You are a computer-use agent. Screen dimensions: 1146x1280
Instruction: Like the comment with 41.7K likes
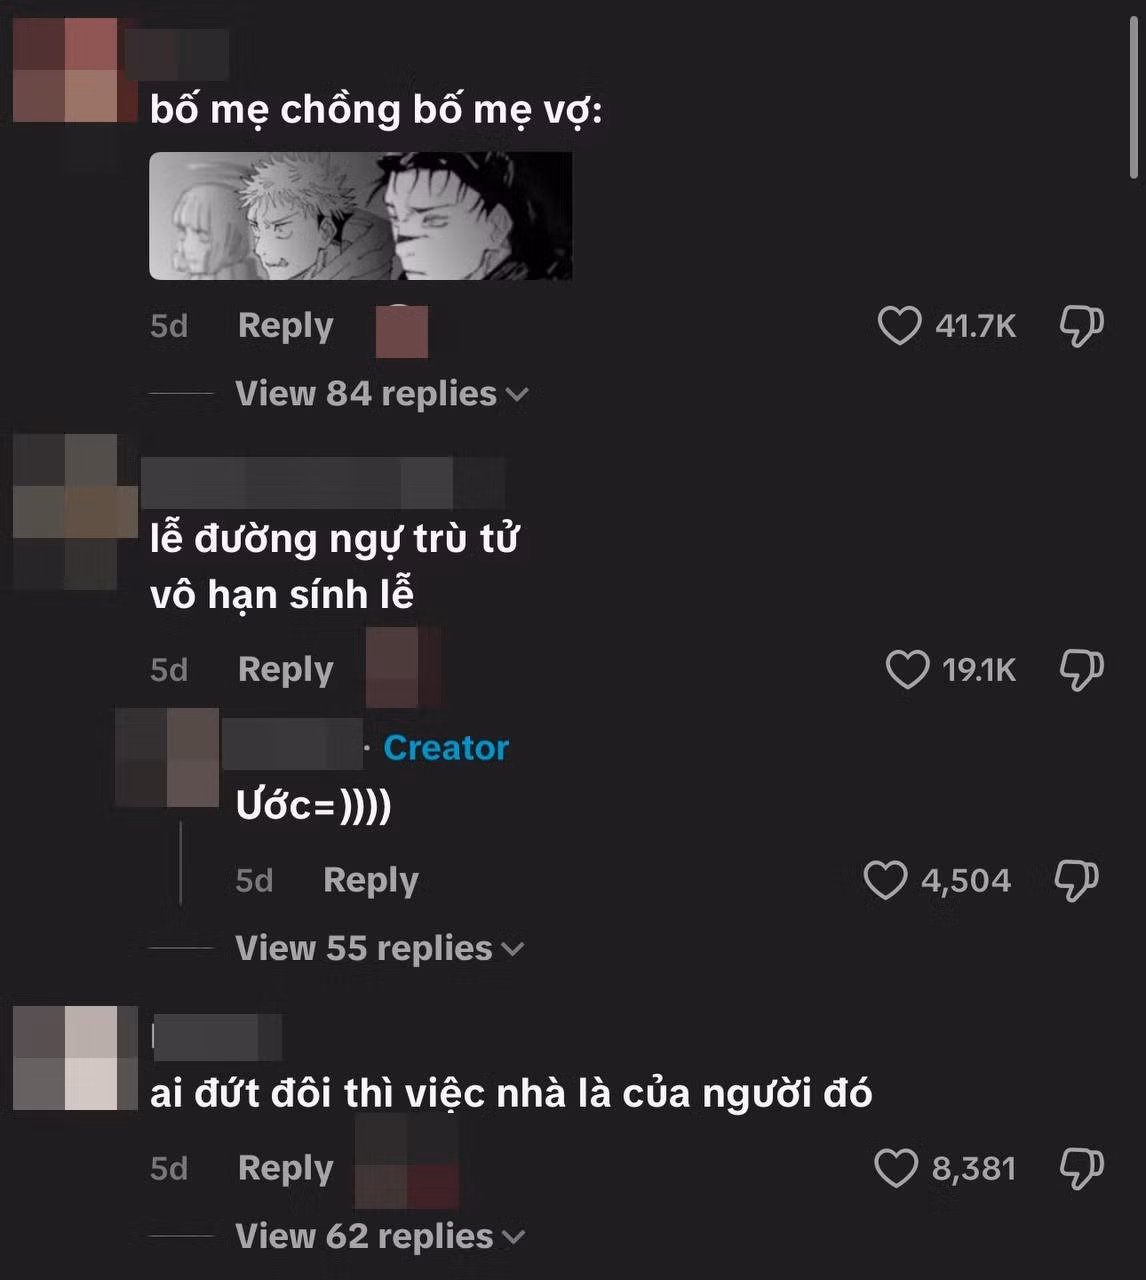tap(899, 326)
